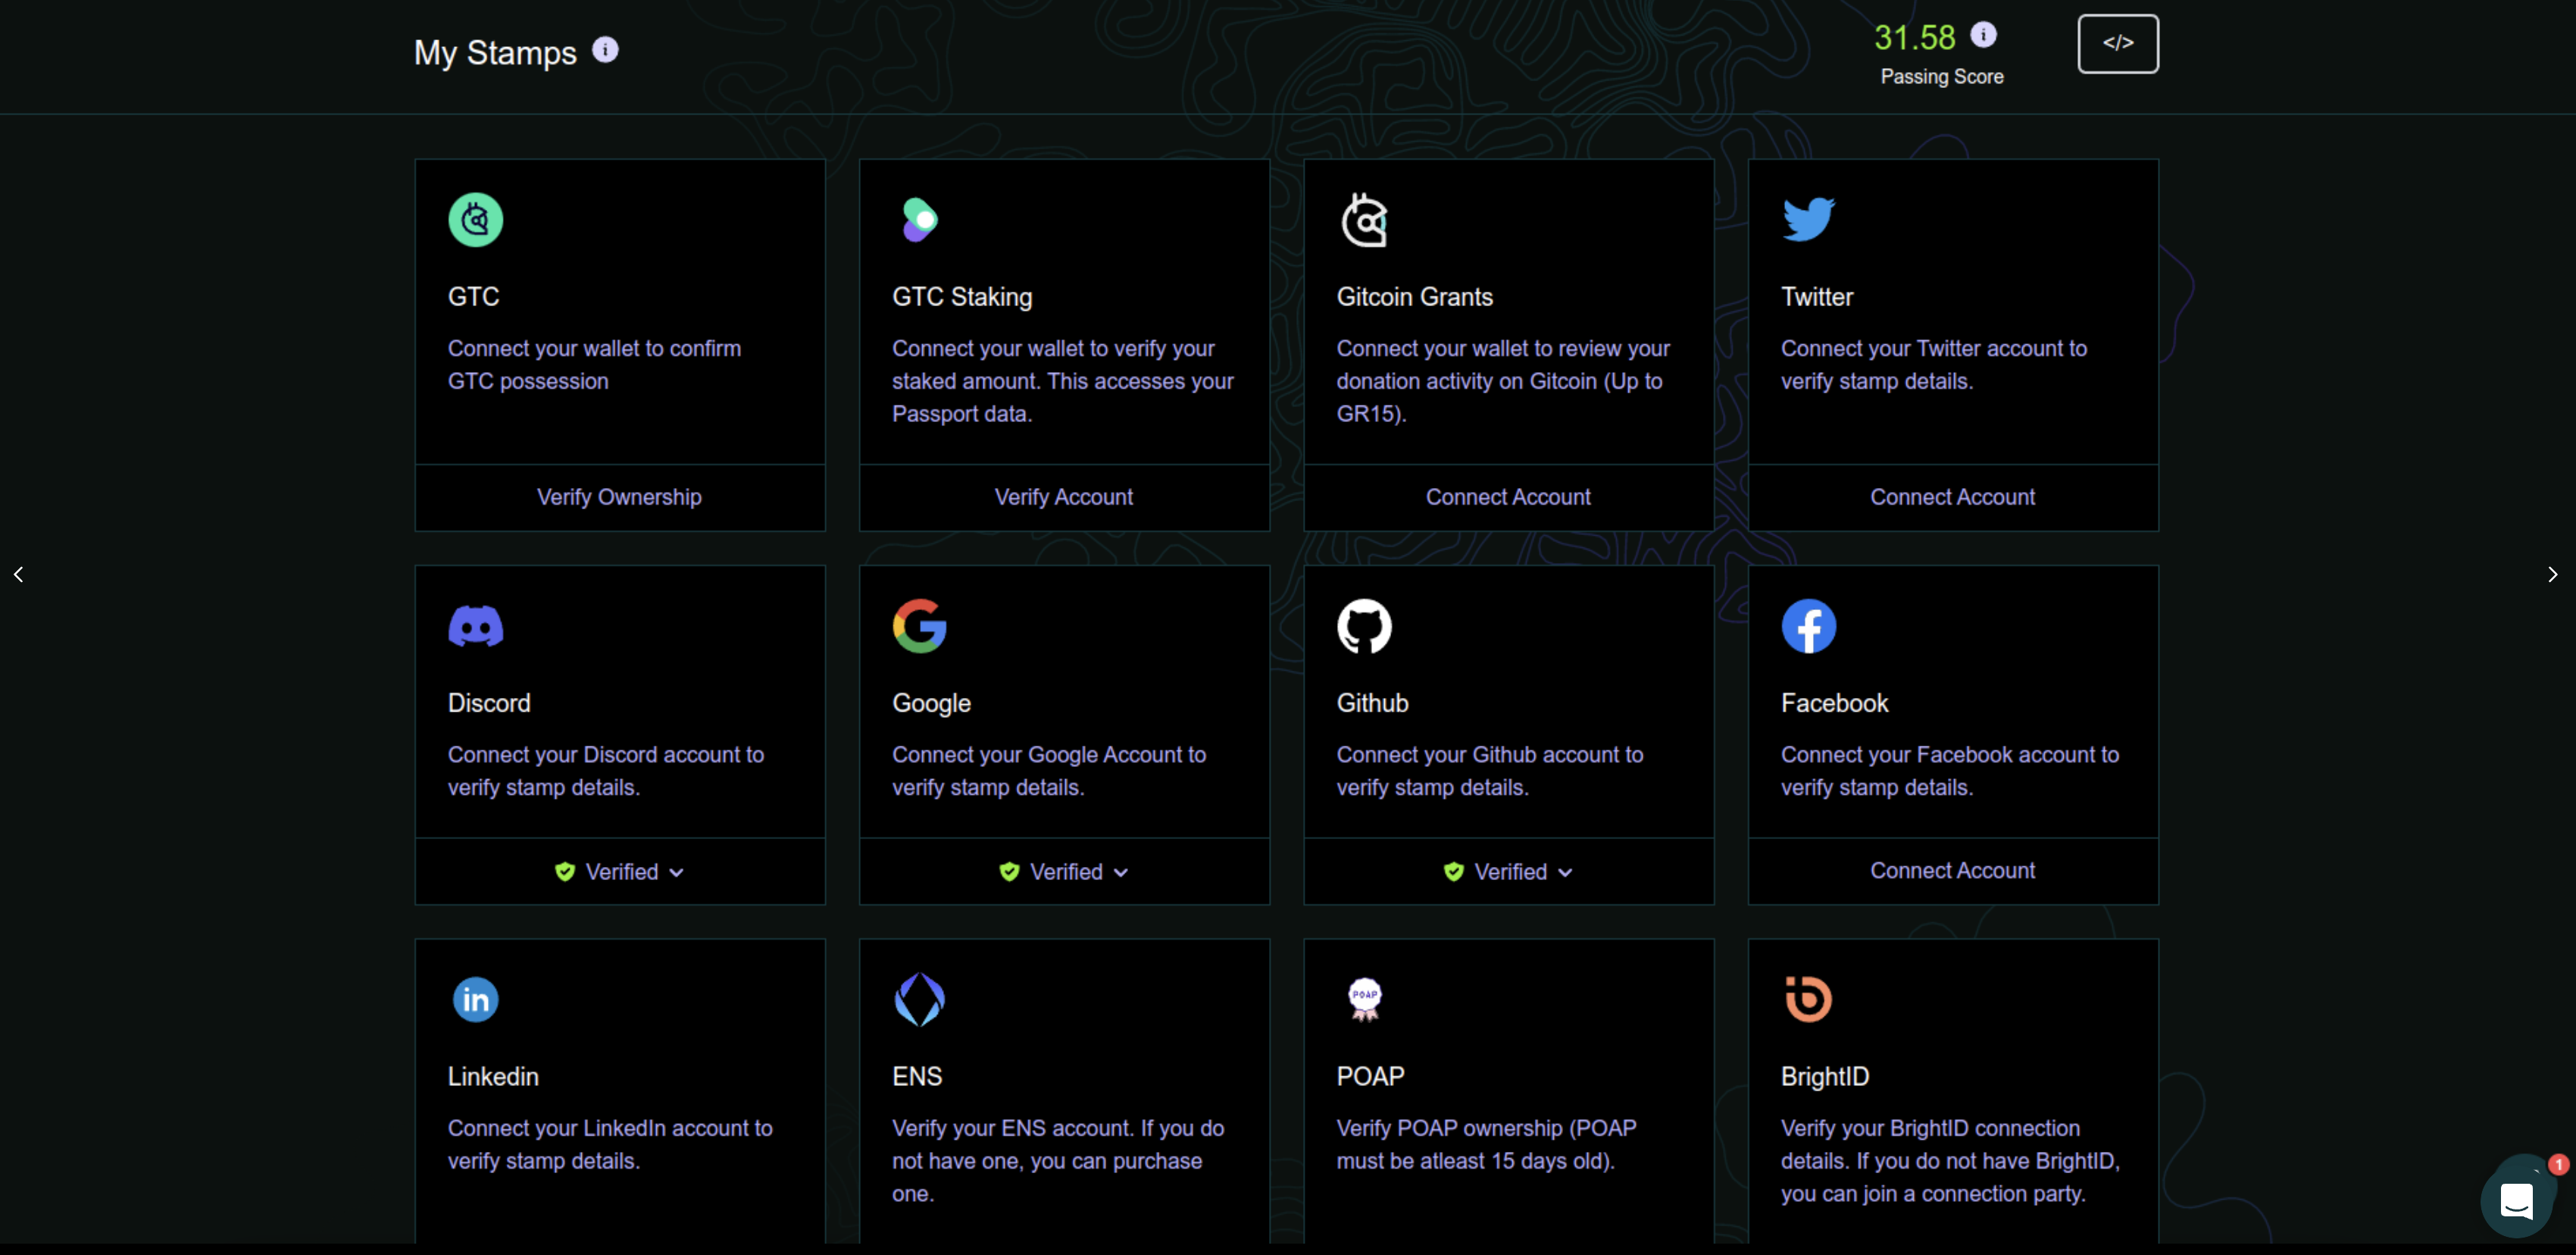Image resolution: width=2576 pixels, height=1255 pixels.
Task: Go to next page with right arrow
Action: (2552, 574)
